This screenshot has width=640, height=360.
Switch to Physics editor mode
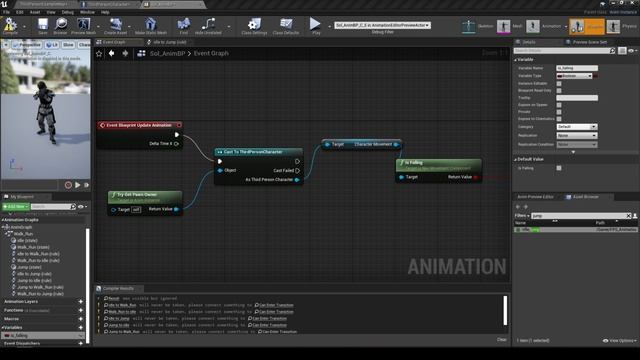click(621, 26)
